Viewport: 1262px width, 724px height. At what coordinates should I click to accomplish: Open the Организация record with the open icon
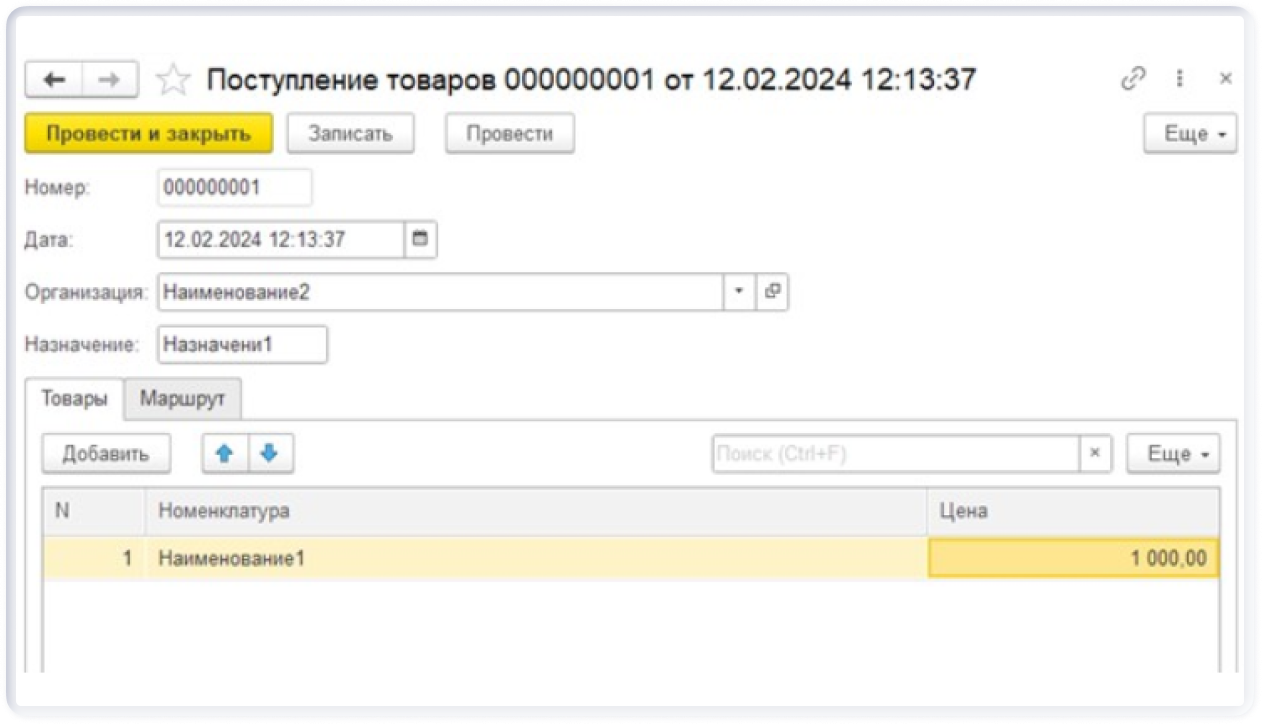tap(772, 292)
